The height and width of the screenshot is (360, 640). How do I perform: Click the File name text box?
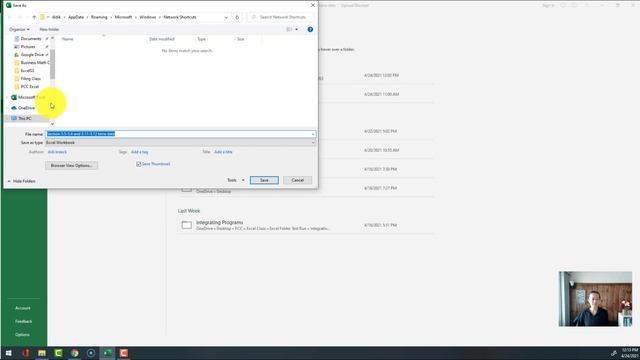pyautogui.click(x=178, y=134)
